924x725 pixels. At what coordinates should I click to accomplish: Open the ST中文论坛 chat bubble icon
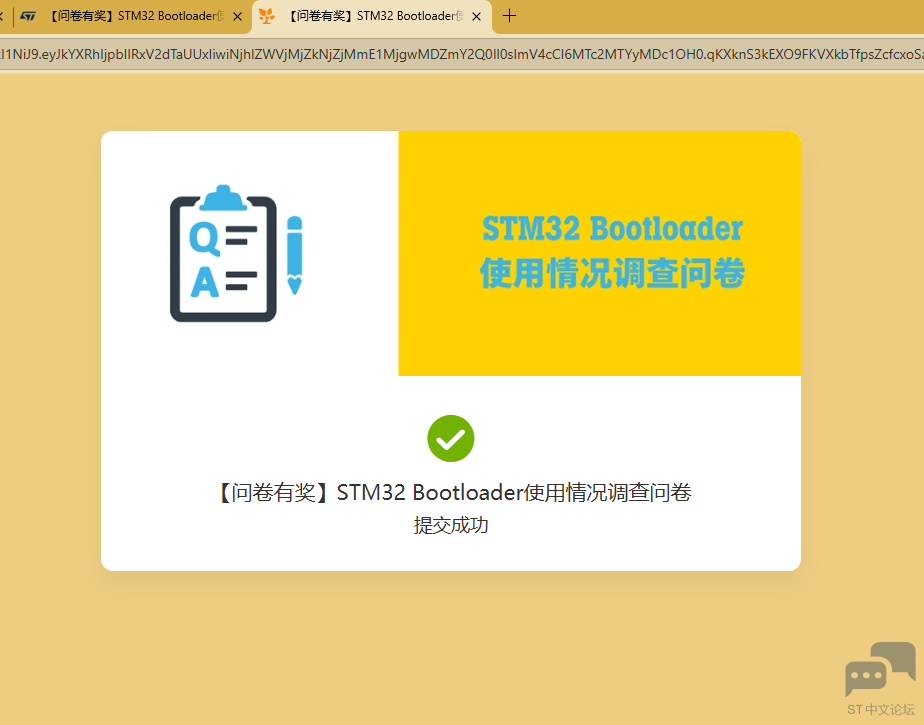click(x=879, y=669)
